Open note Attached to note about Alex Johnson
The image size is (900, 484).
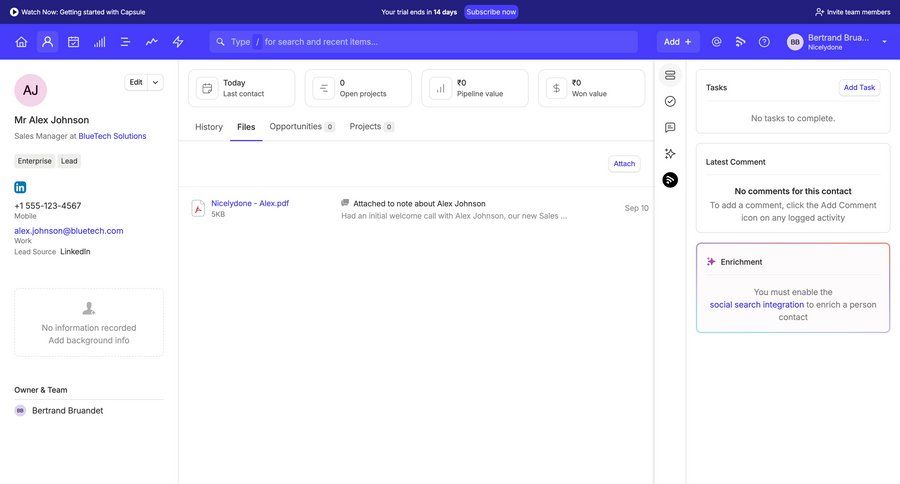(x=419, y=203)
